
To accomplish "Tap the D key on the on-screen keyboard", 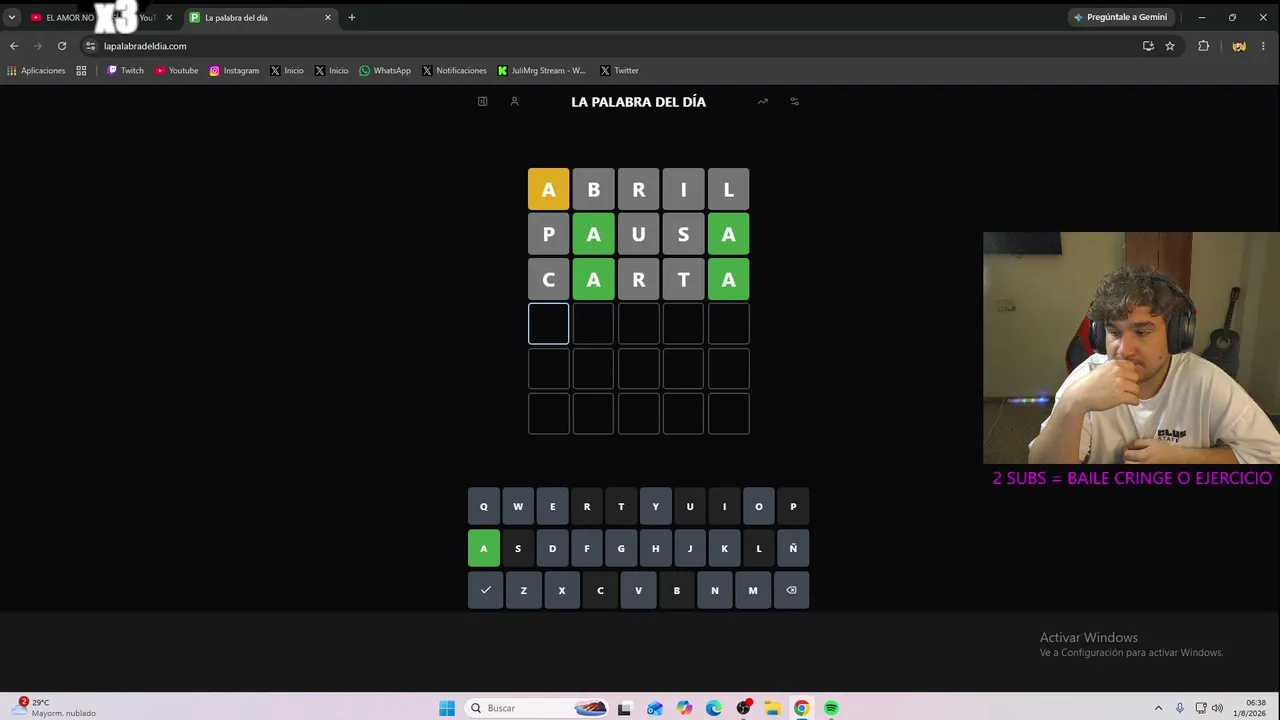I will 552,548.
